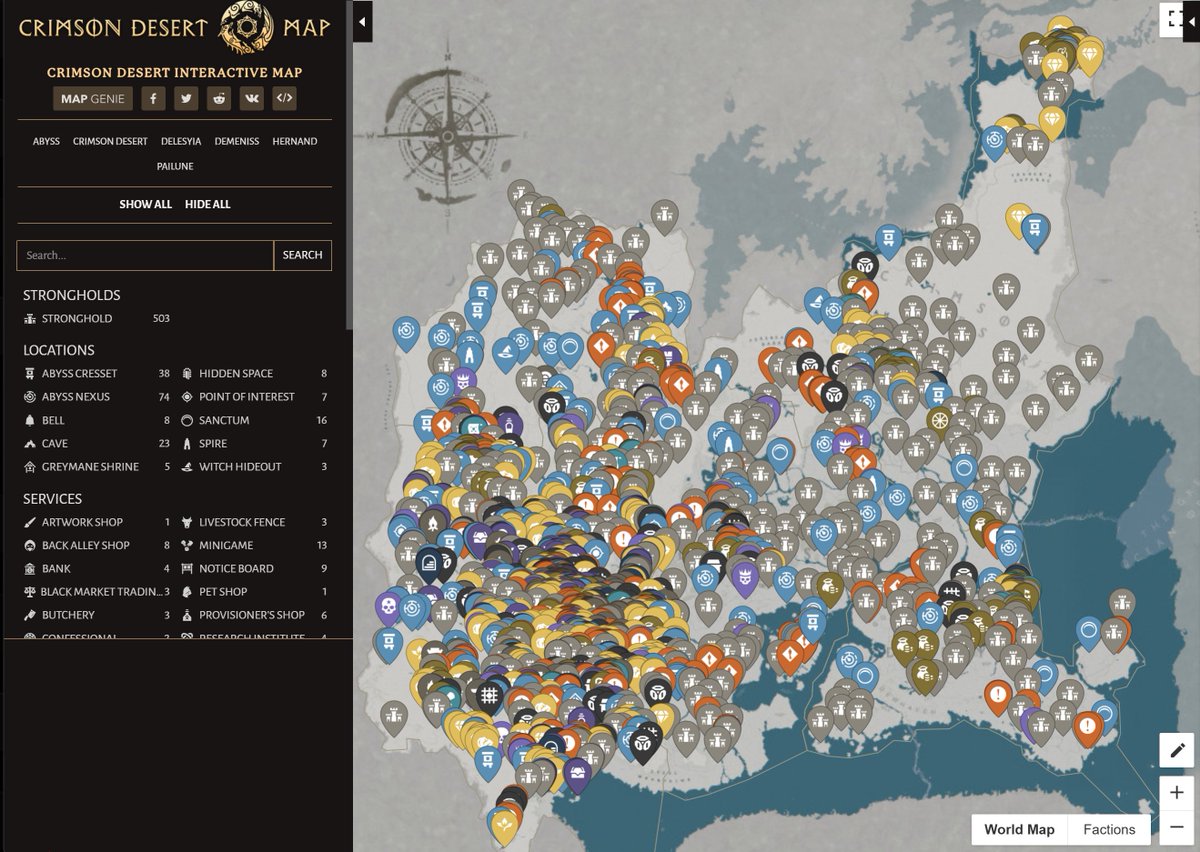Share map on VK
This screenshot has width=1200, height=852.
(252, 99)
